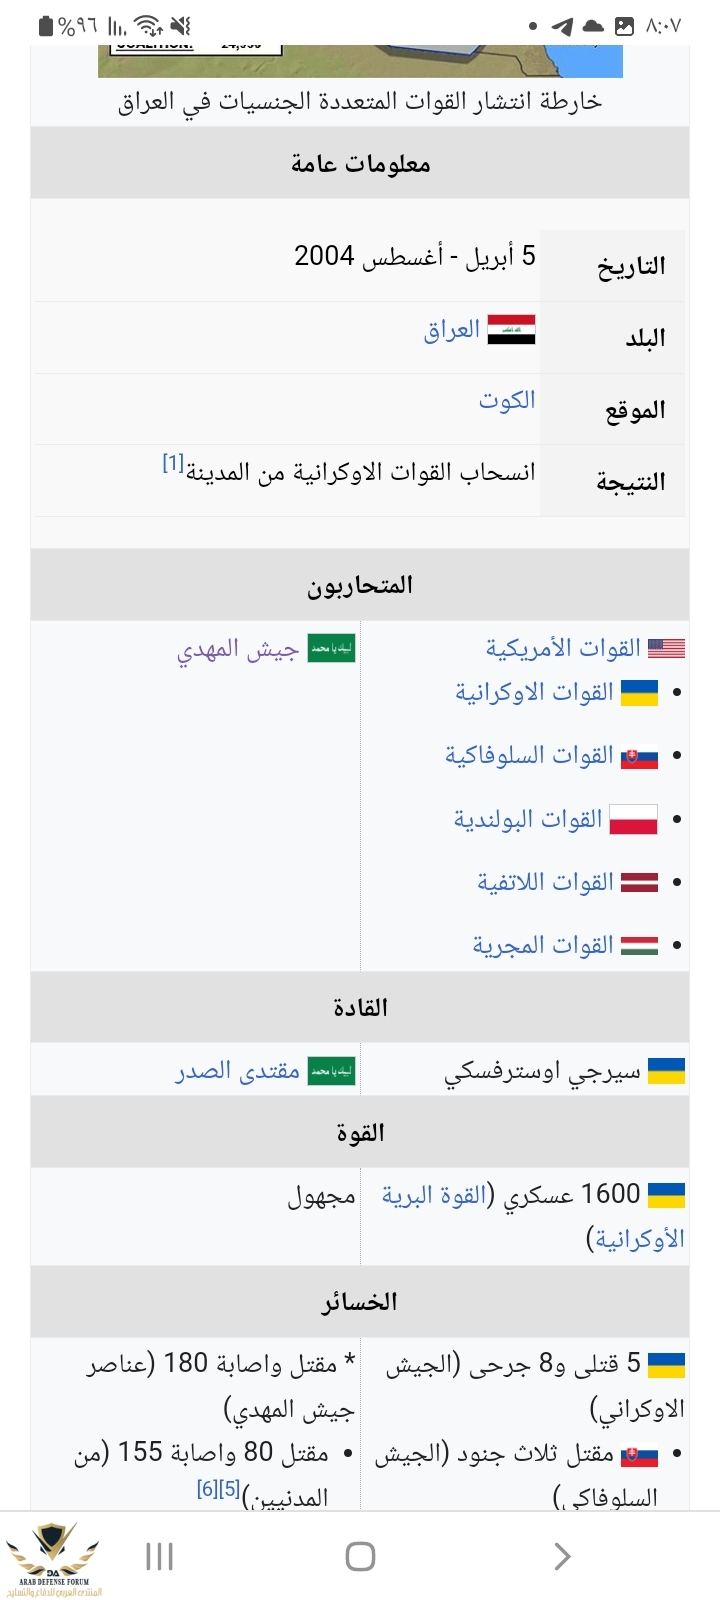Follow the القوات الأمريكية link
The width and height of the screenshot is (720, 1600).
click(x=563, y=649)
